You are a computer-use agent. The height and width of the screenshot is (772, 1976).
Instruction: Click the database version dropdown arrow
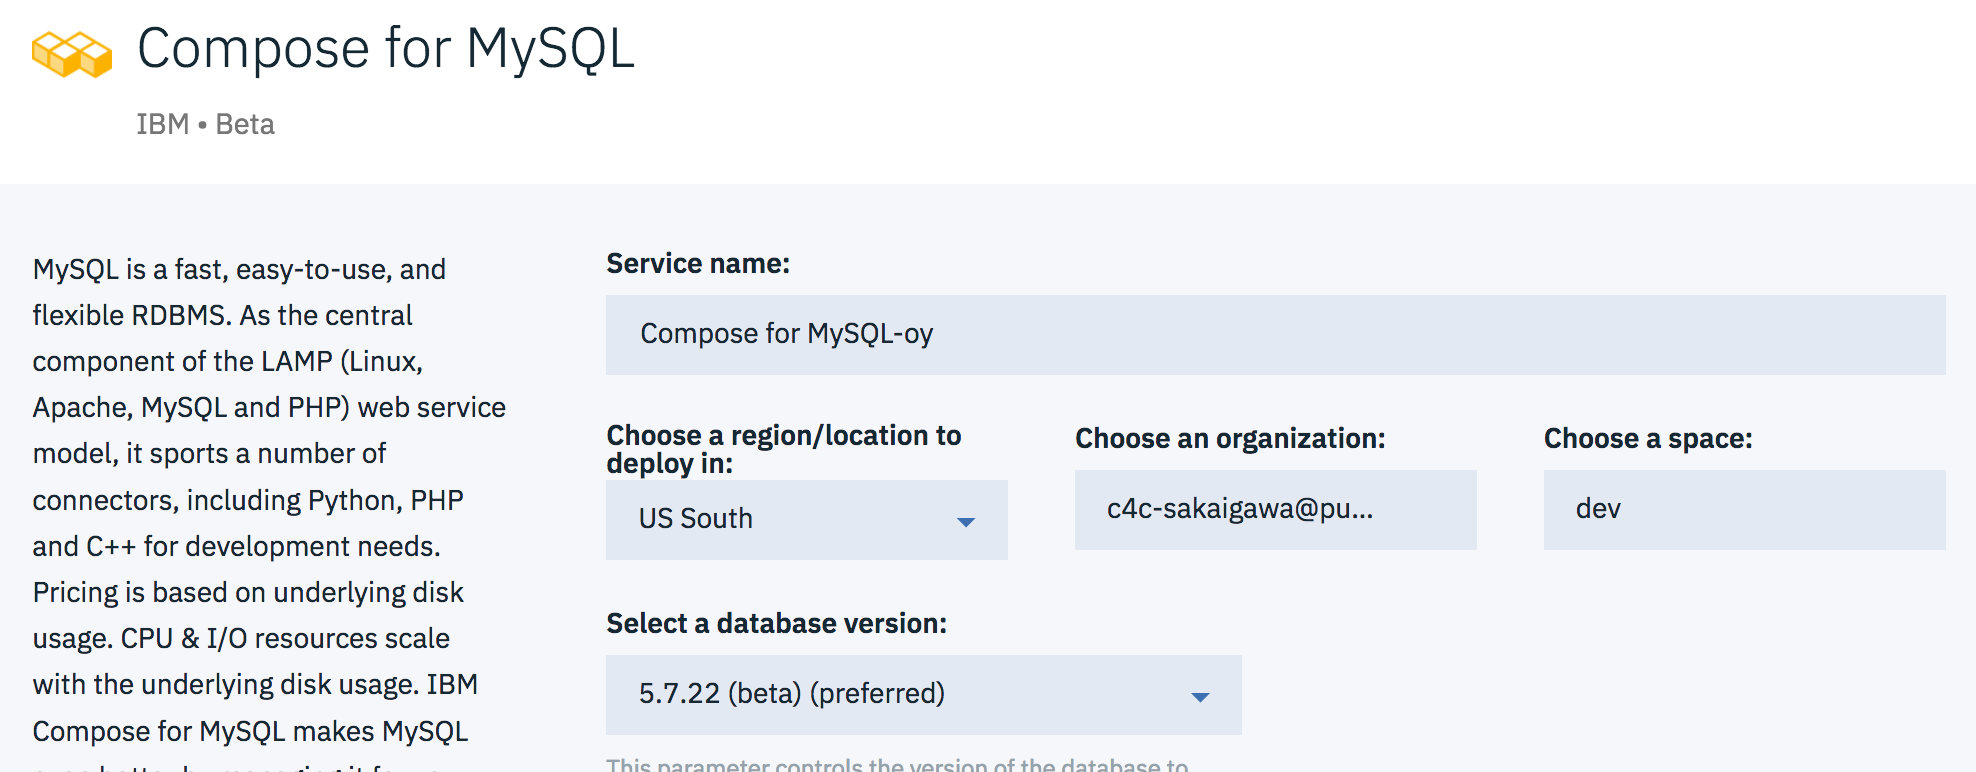point(1200,697)
